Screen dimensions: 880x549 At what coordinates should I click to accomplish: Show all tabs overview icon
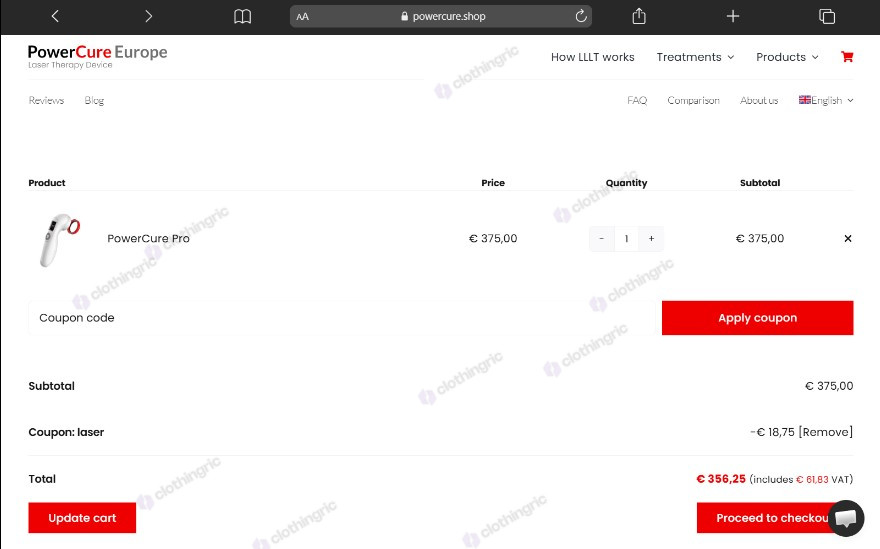pos(827,16)
